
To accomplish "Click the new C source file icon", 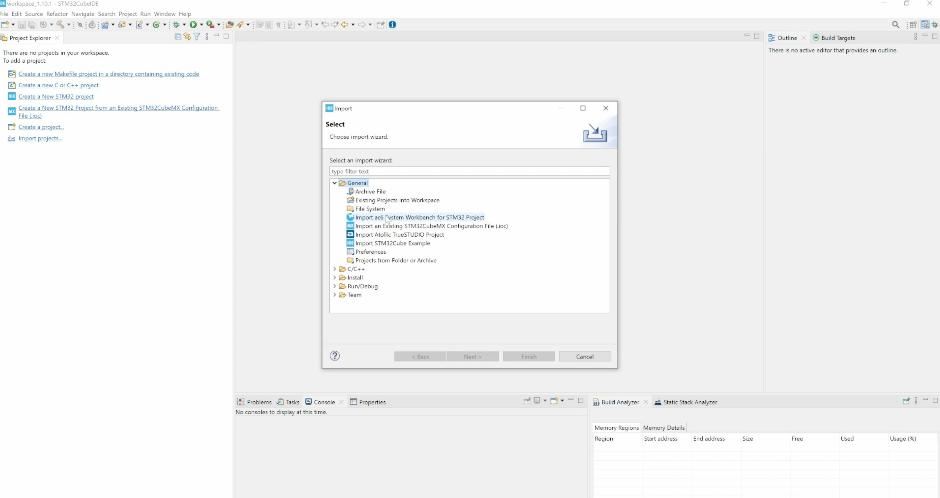I will (139, 25).
